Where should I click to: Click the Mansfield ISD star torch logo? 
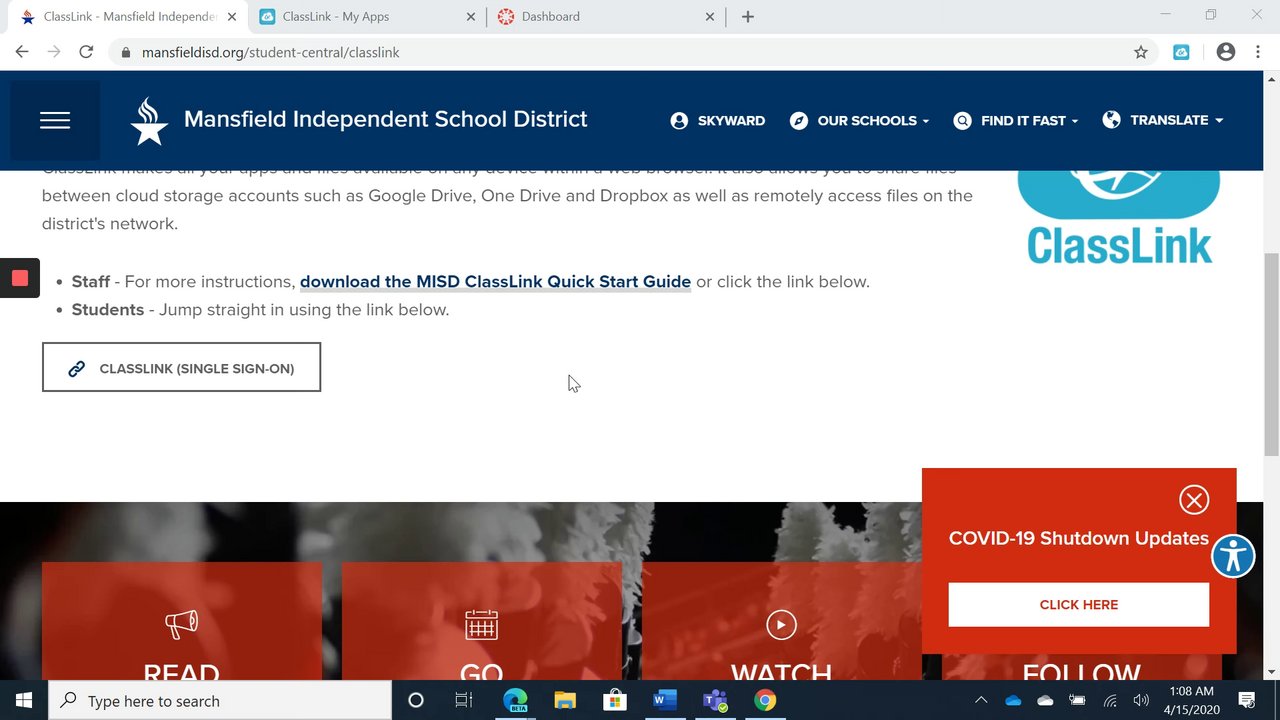click(149, 121)
